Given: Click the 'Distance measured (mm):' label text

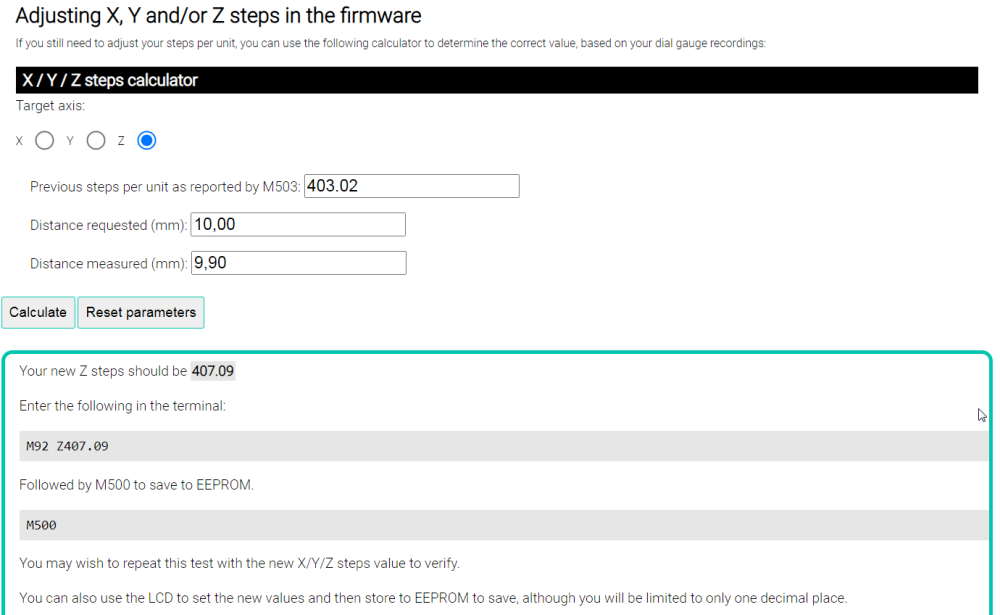Looking at the screenshot, I should point(108,264).
